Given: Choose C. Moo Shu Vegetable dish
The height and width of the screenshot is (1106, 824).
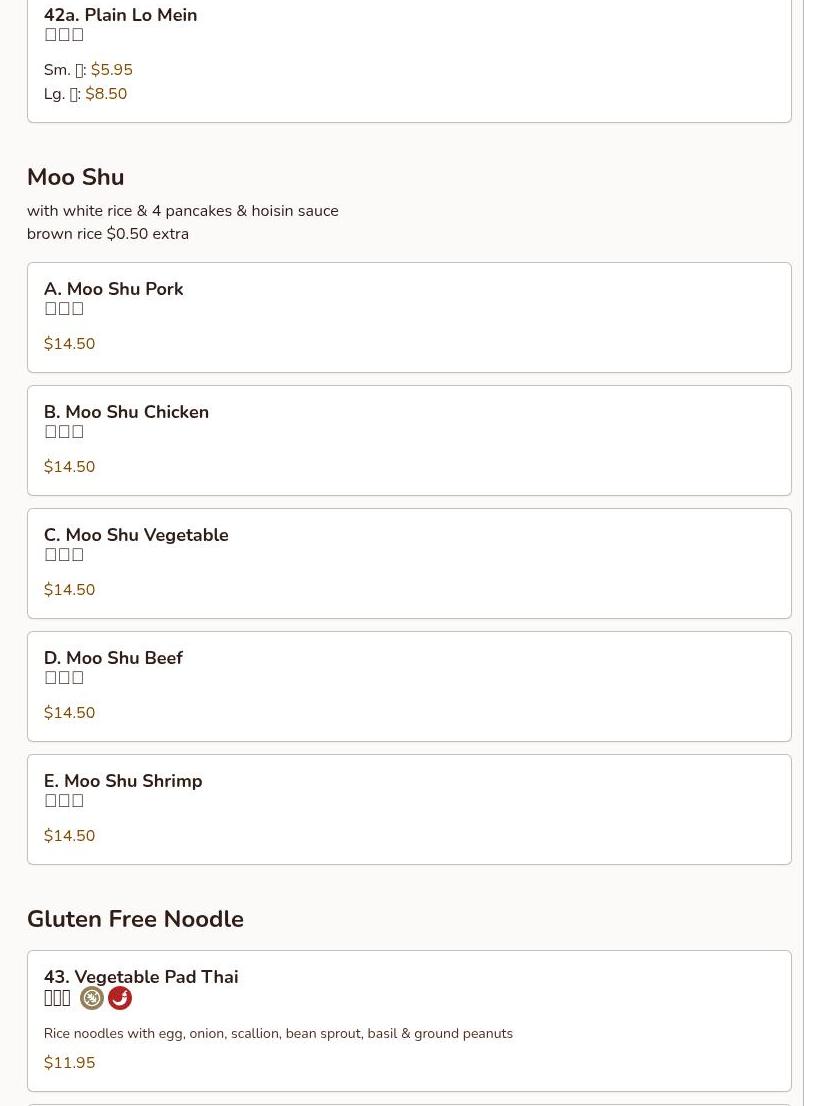Looking at the screenshot, I should [136, 535].
